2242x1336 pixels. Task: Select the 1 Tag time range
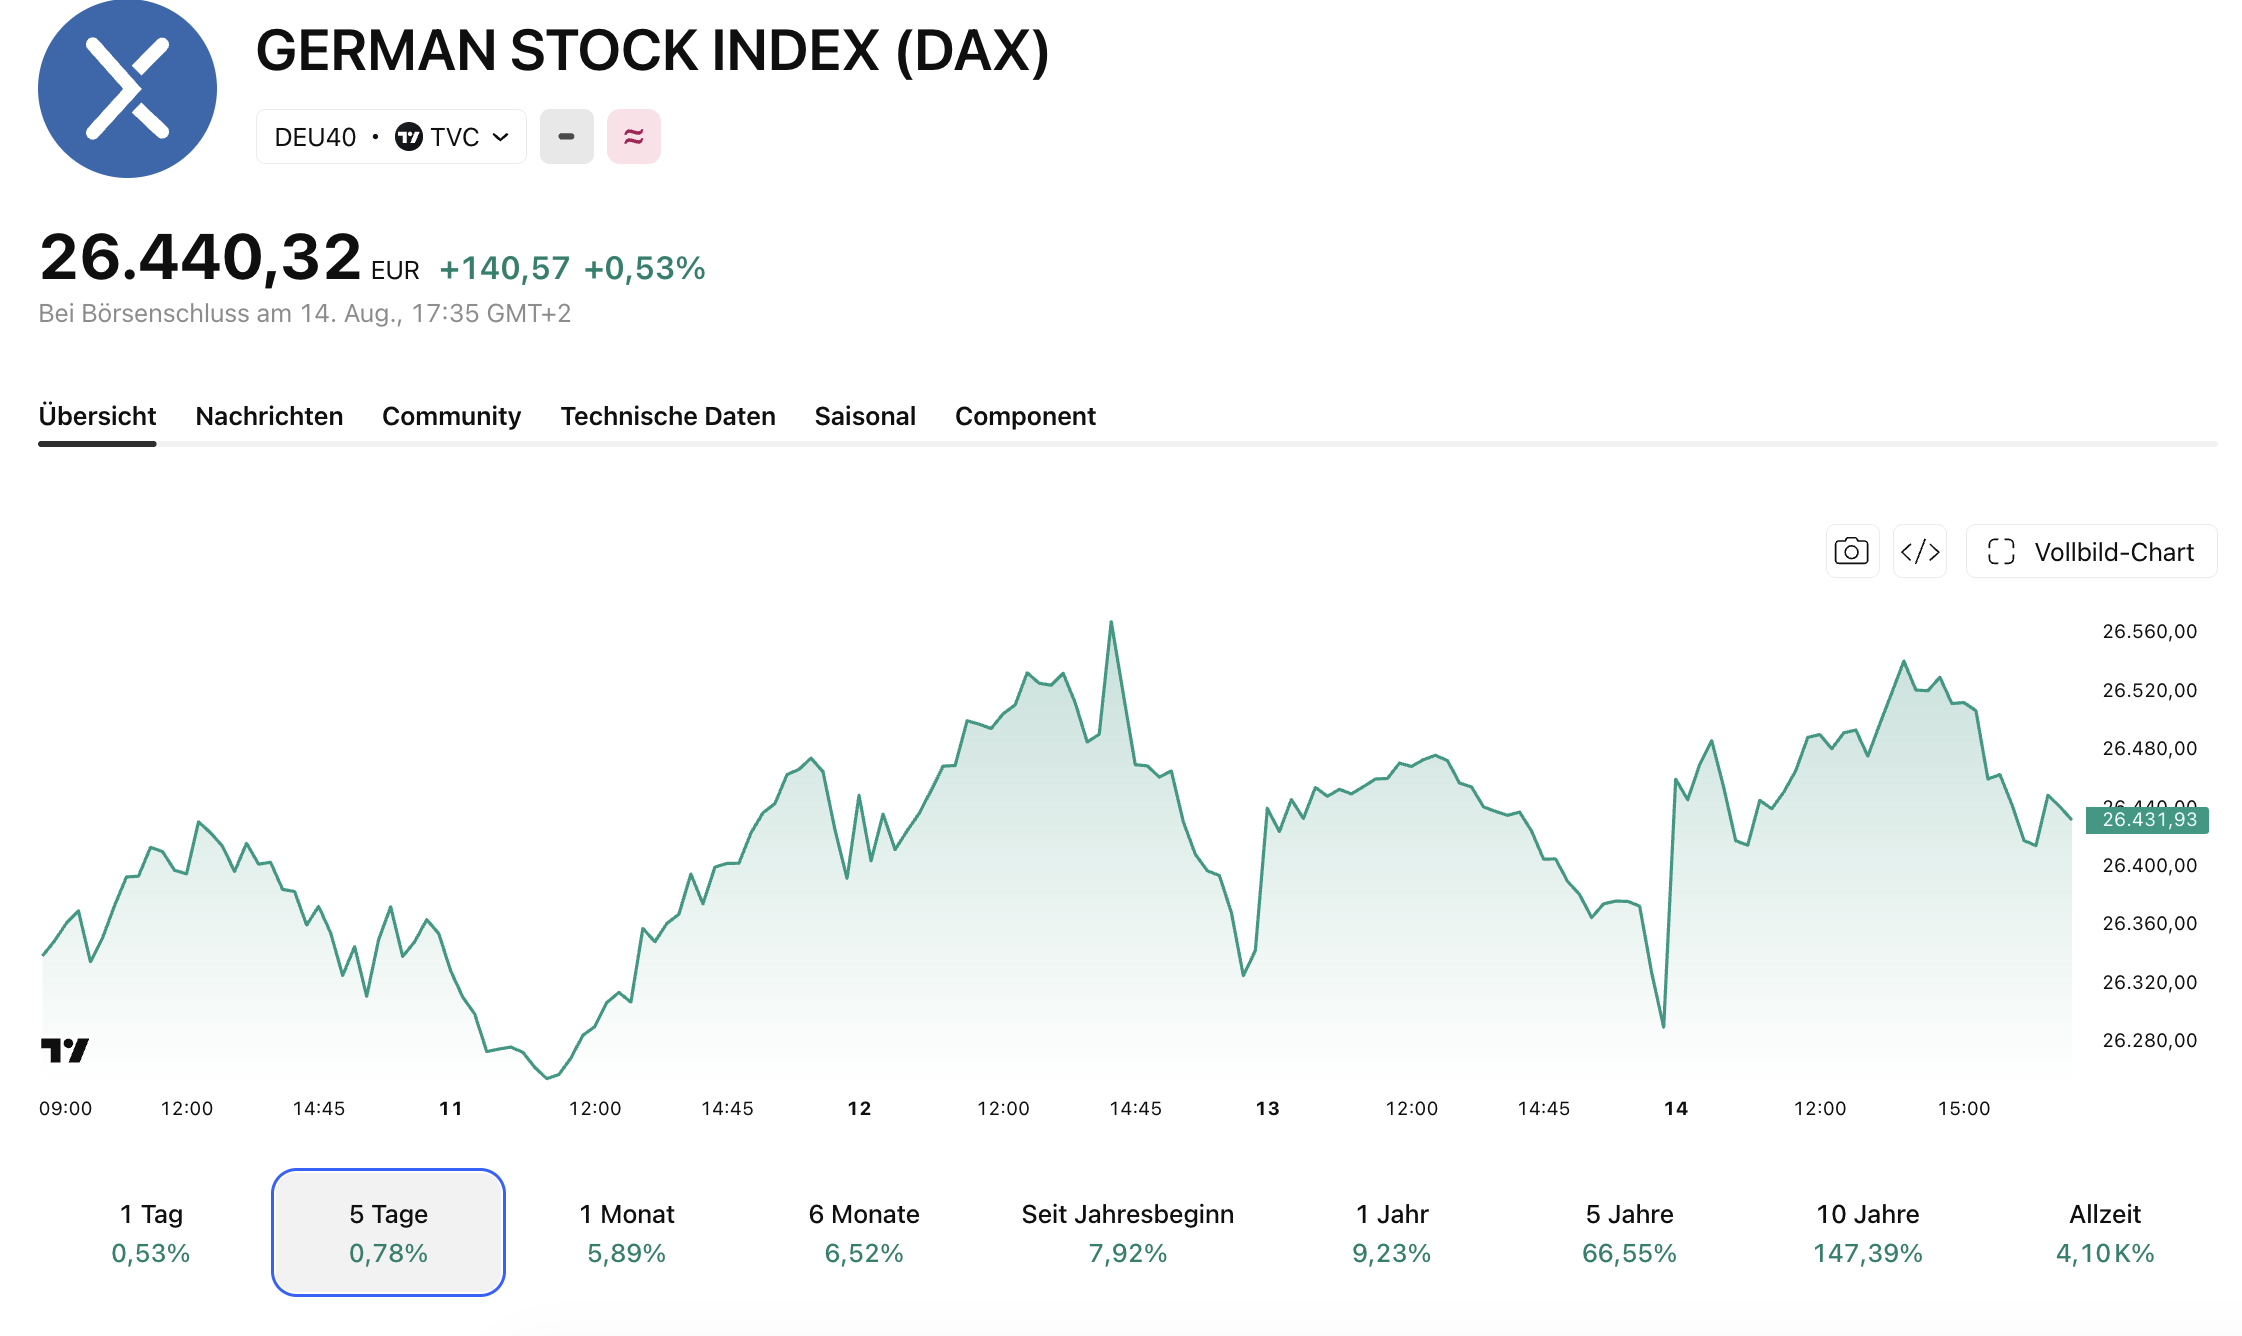(x=151, y=1232)
